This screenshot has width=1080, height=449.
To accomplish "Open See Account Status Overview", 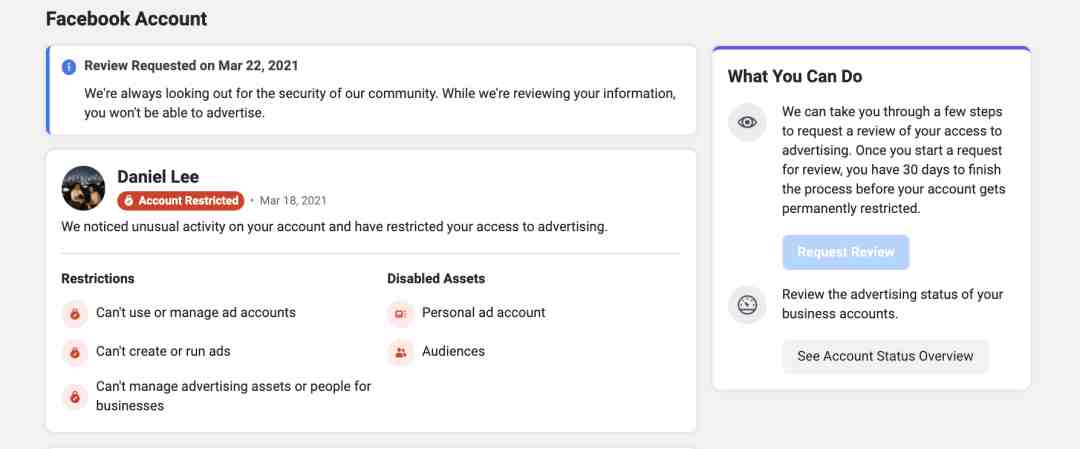I will pos(885,356).
